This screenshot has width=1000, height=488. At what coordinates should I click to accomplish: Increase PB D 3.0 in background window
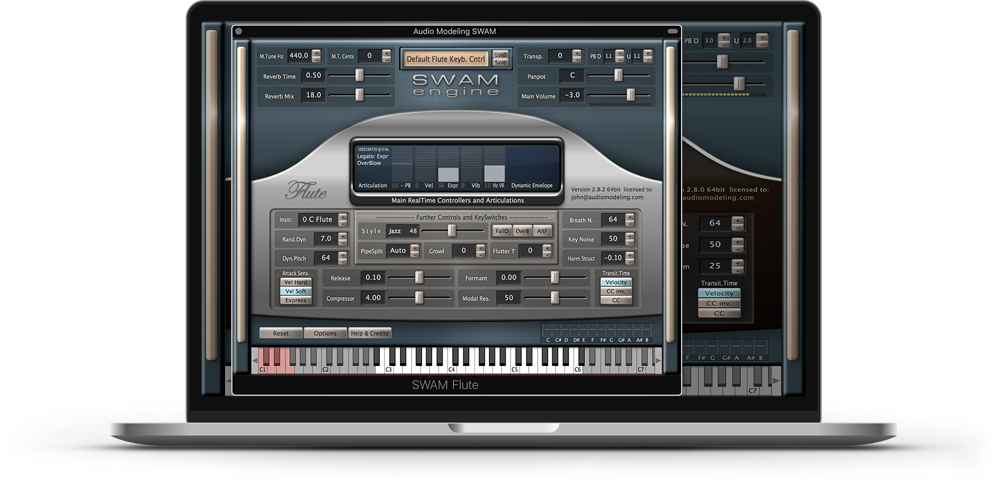pyautogui.click(x=724, y=36)
